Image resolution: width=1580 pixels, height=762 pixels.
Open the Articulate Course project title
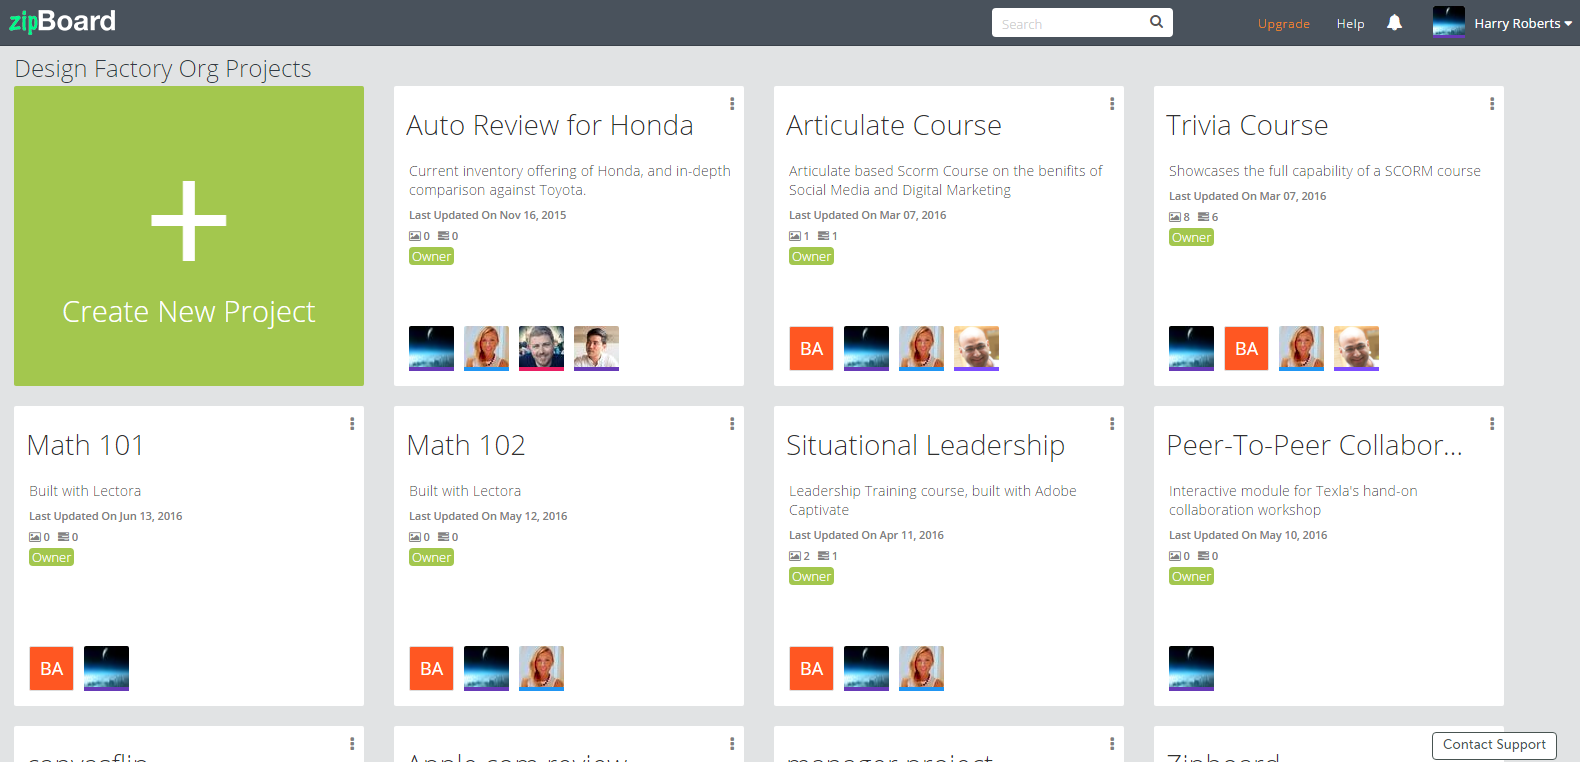(894, 125)
